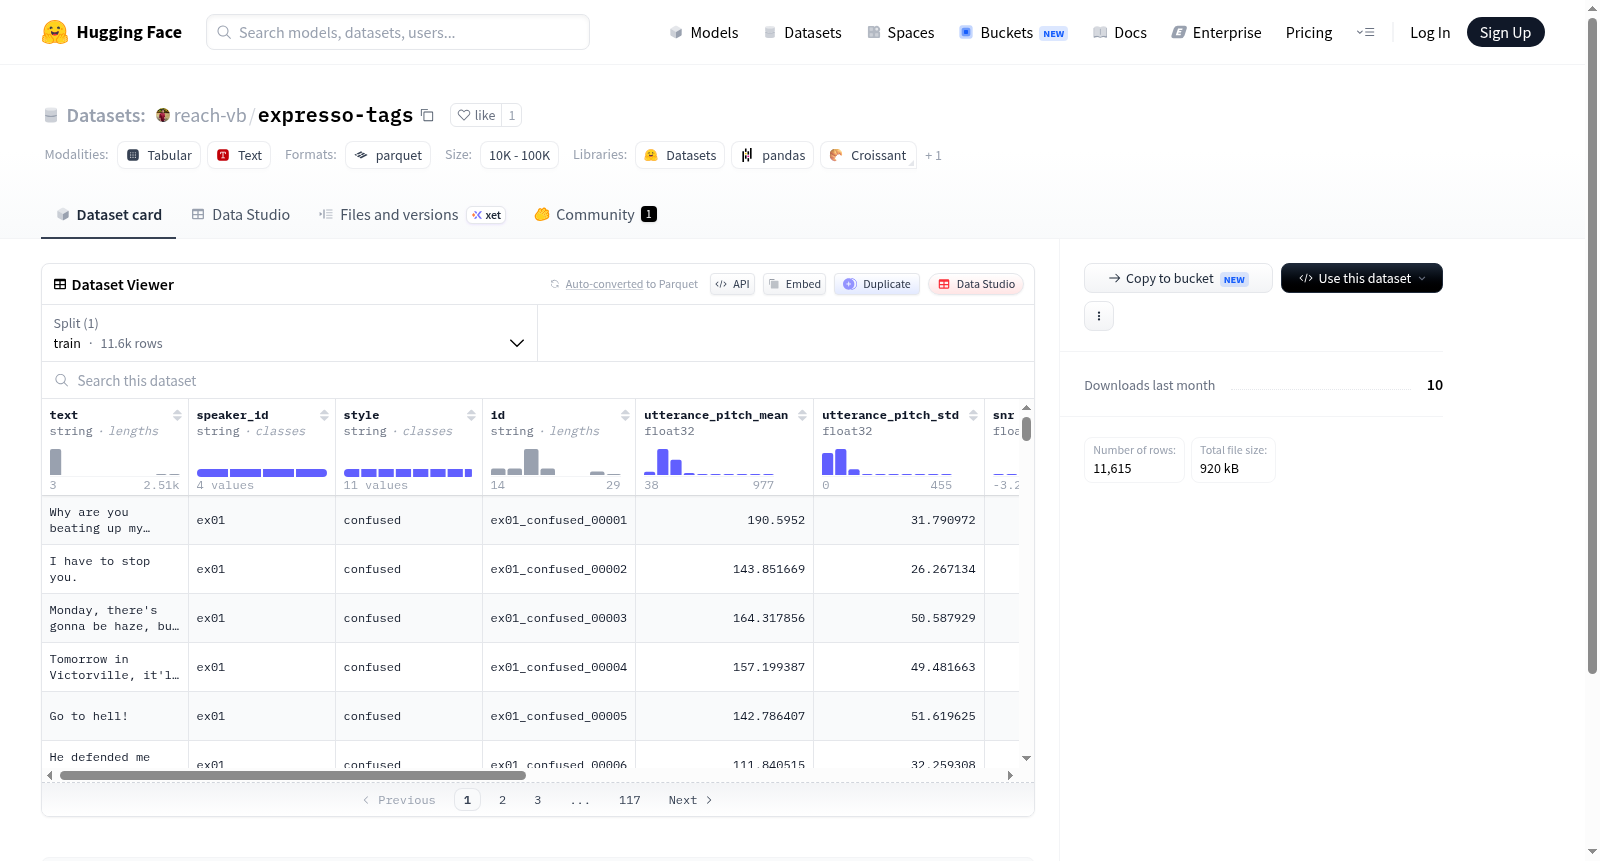Filter by the Tabular modality tag
The image size is (1600, 861).
coord(159,155)
